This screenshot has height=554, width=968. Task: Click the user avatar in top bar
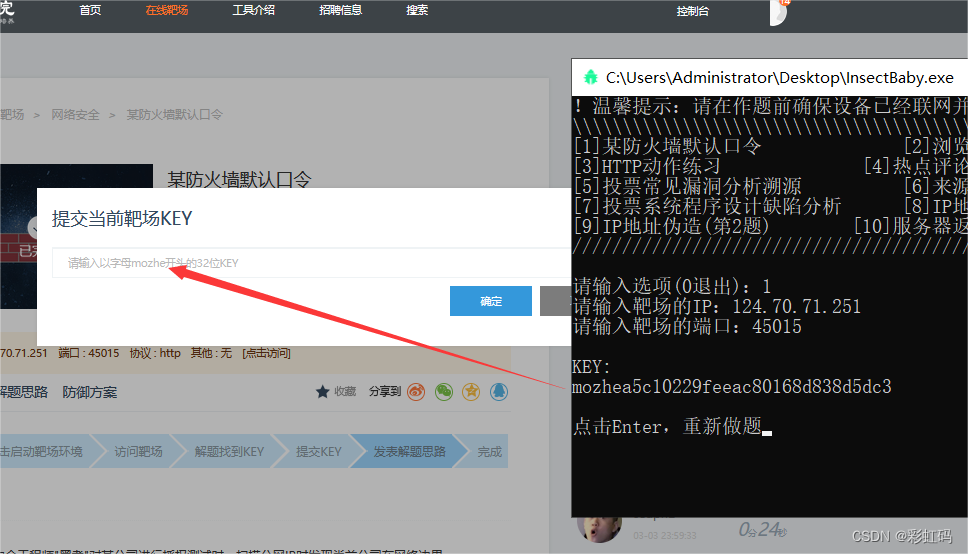[x=778, y=11]
